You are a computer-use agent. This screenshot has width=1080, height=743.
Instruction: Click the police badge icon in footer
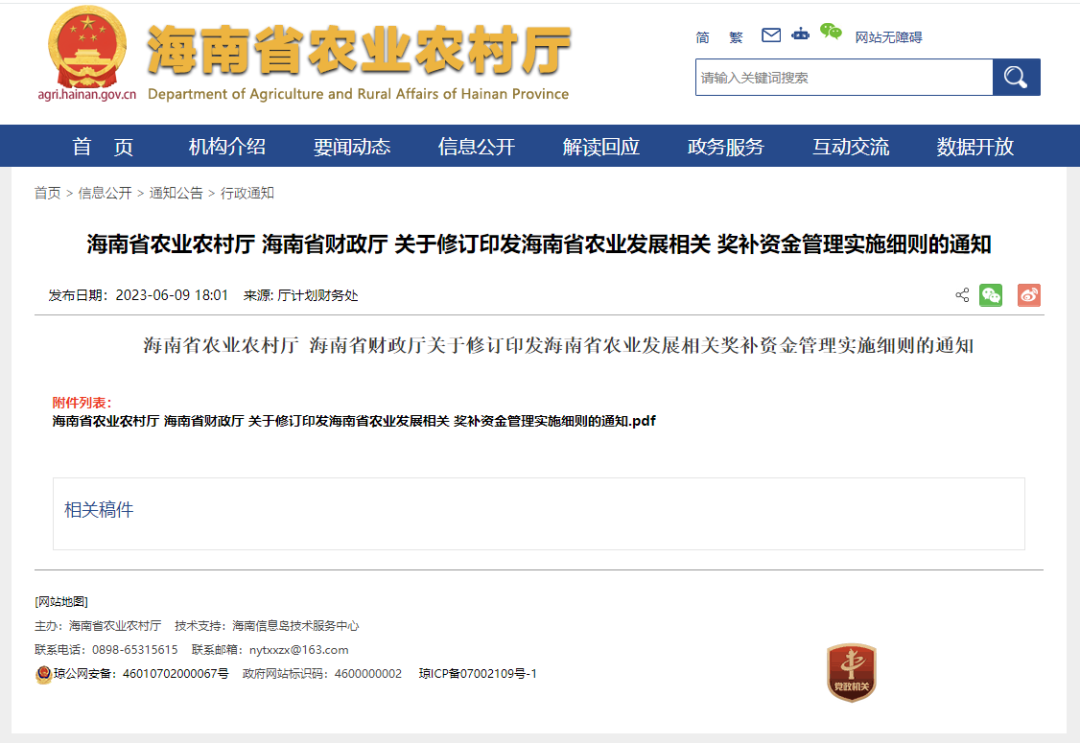[43, 674]
